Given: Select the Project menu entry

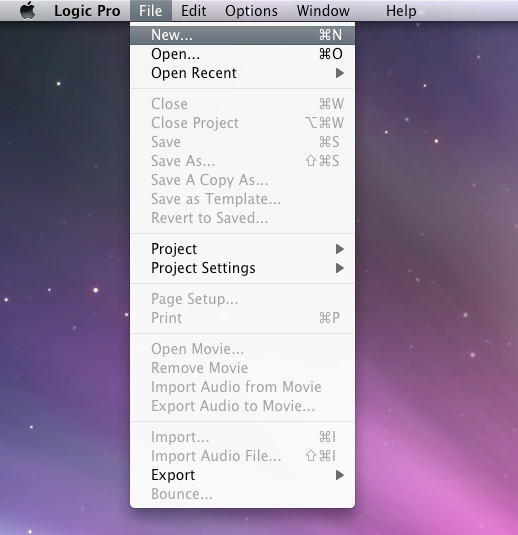Looking at the screenshot, I should coord(242,249).
